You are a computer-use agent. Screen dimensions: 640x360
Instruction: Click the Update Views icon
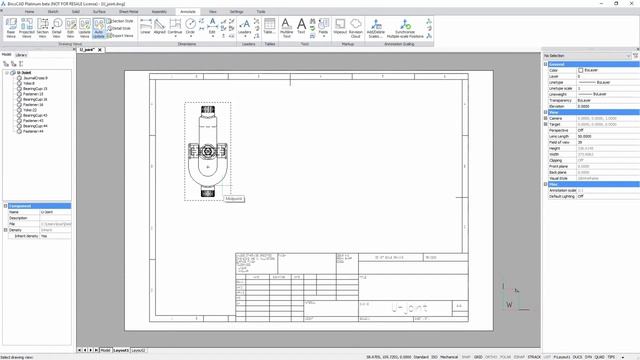pos(84,28)
